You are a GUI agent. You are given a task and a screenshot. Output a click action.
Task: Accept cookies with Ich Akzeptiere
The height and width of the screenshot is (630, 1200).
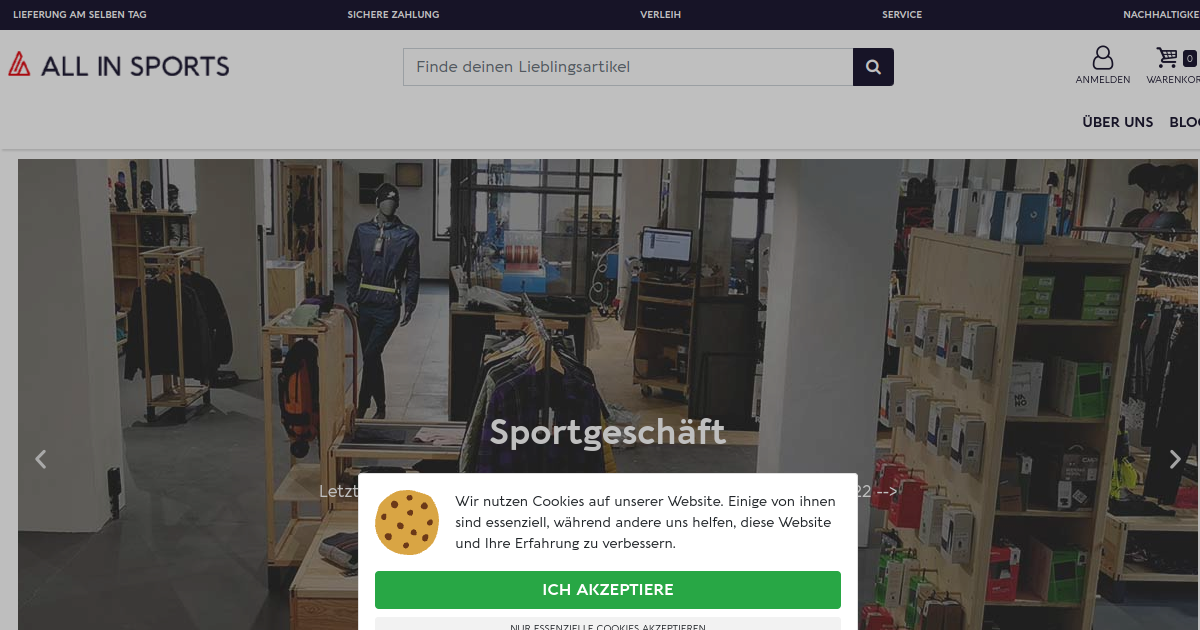pos(608,590)
